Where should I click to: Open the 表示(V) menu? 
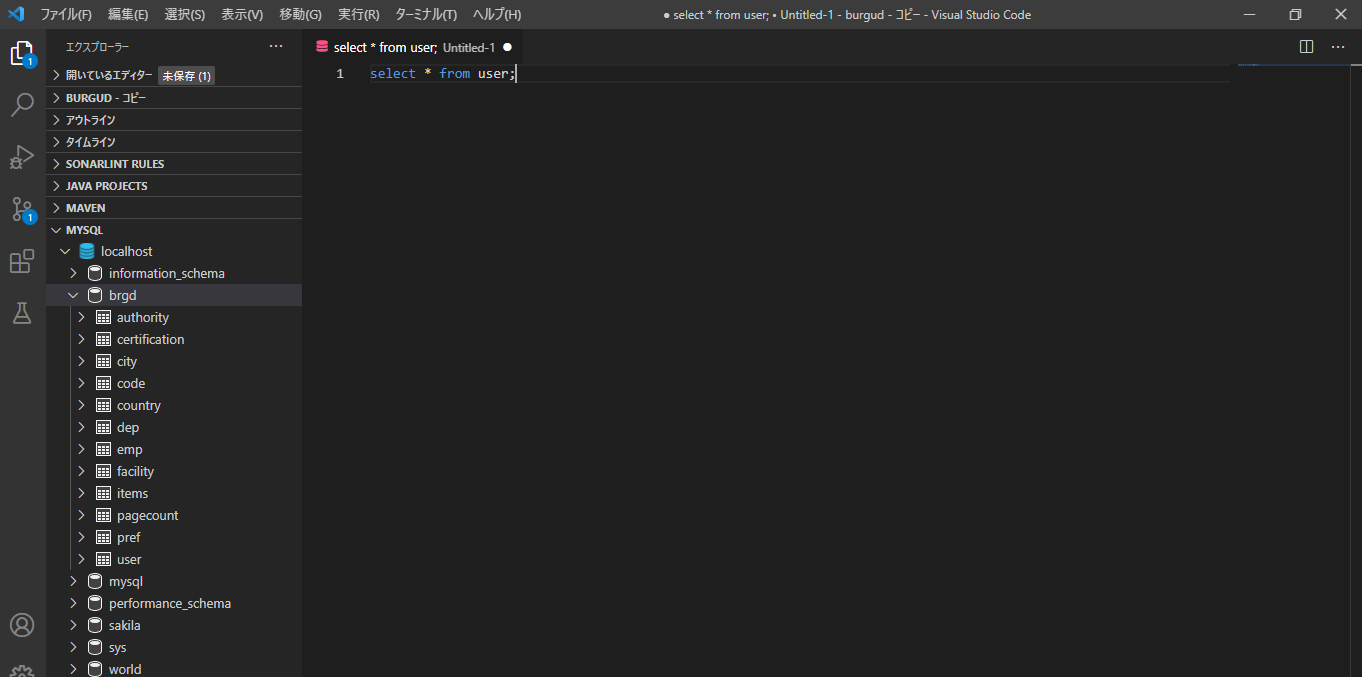pos(242,15)
